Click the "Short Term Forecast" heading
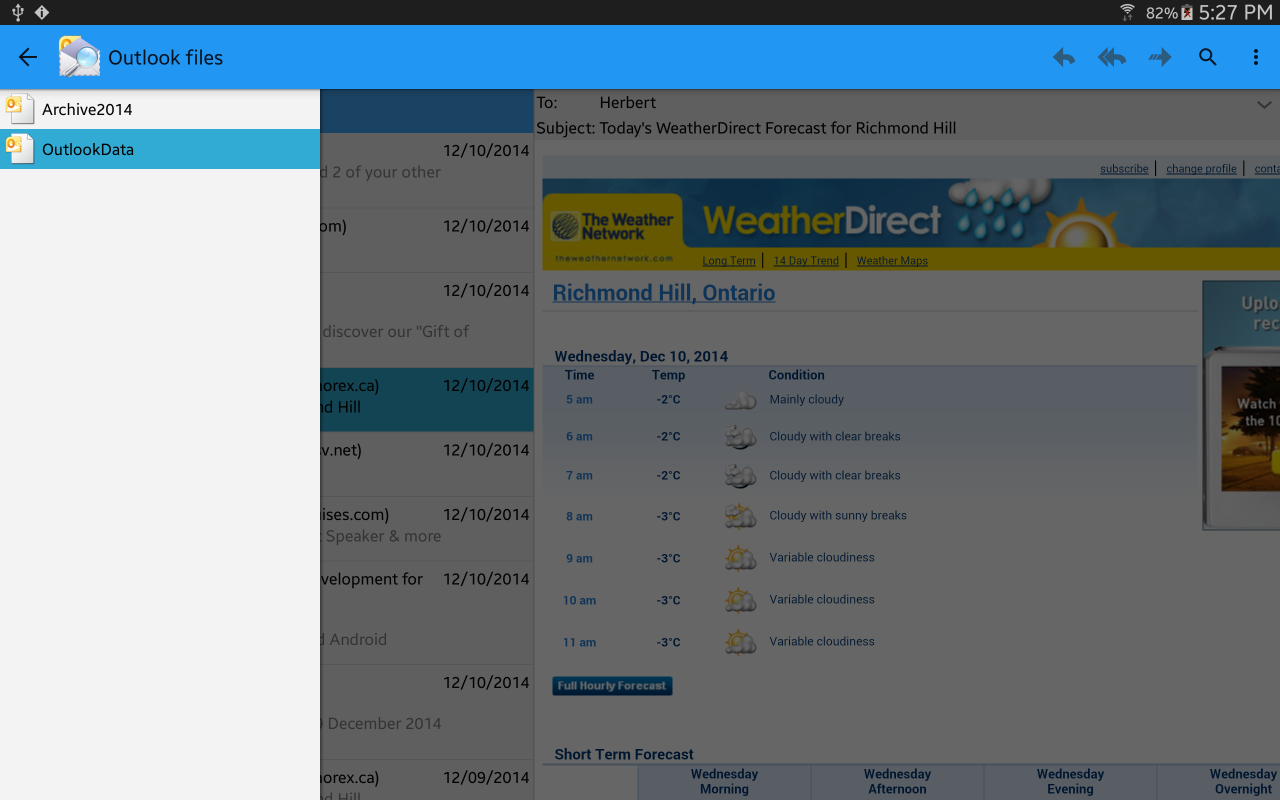 click(x=624, y=754)
